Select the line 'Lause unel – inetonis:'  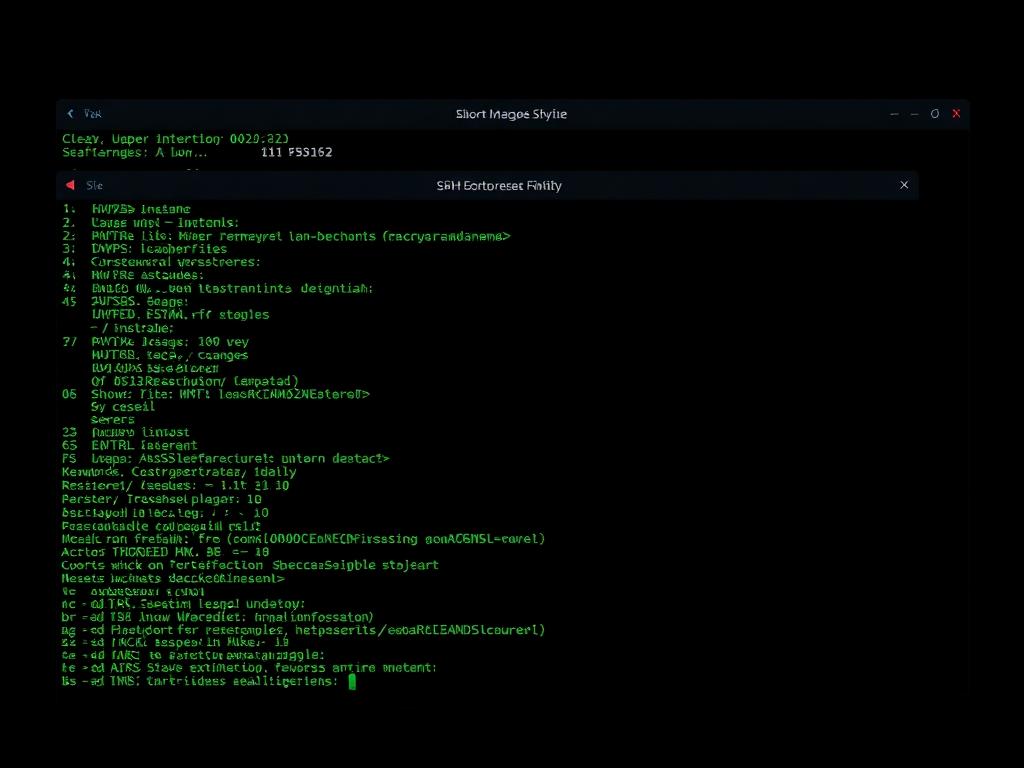pos(151,223)
